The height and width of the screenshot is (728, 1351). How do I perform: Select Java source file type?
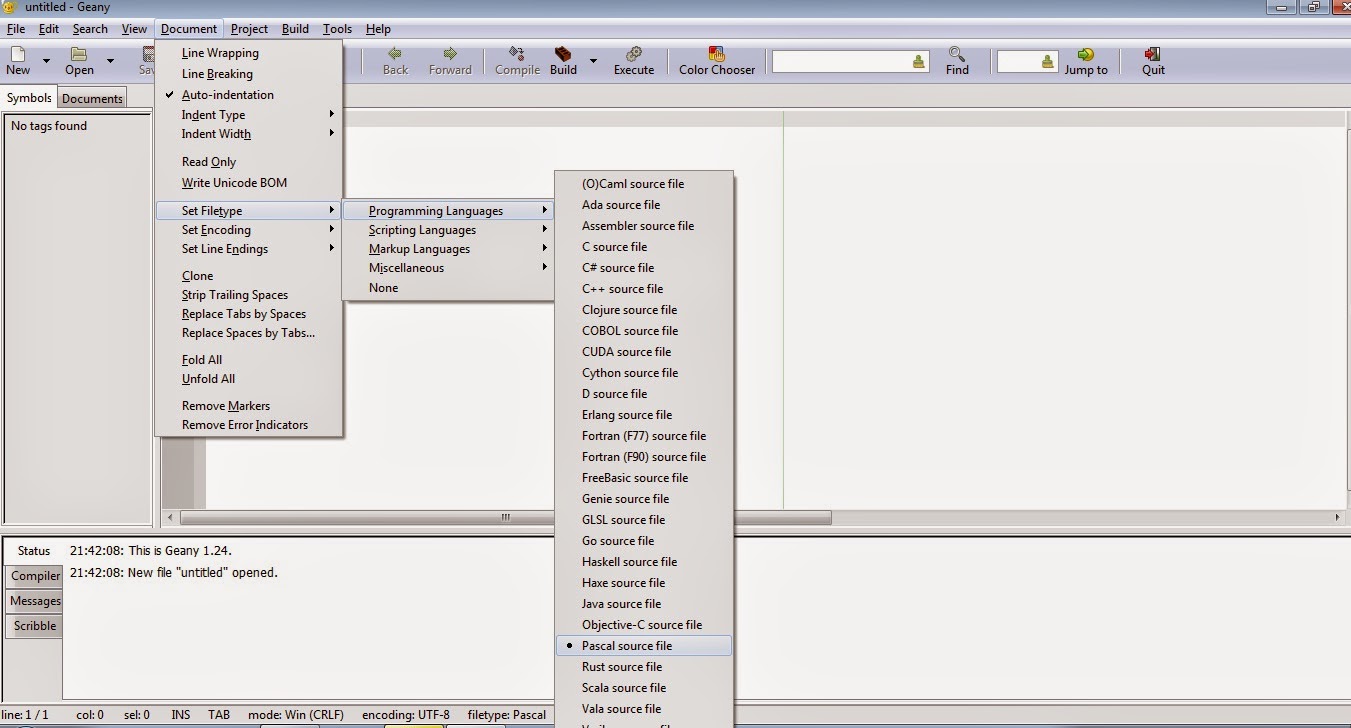coord(644,604)
